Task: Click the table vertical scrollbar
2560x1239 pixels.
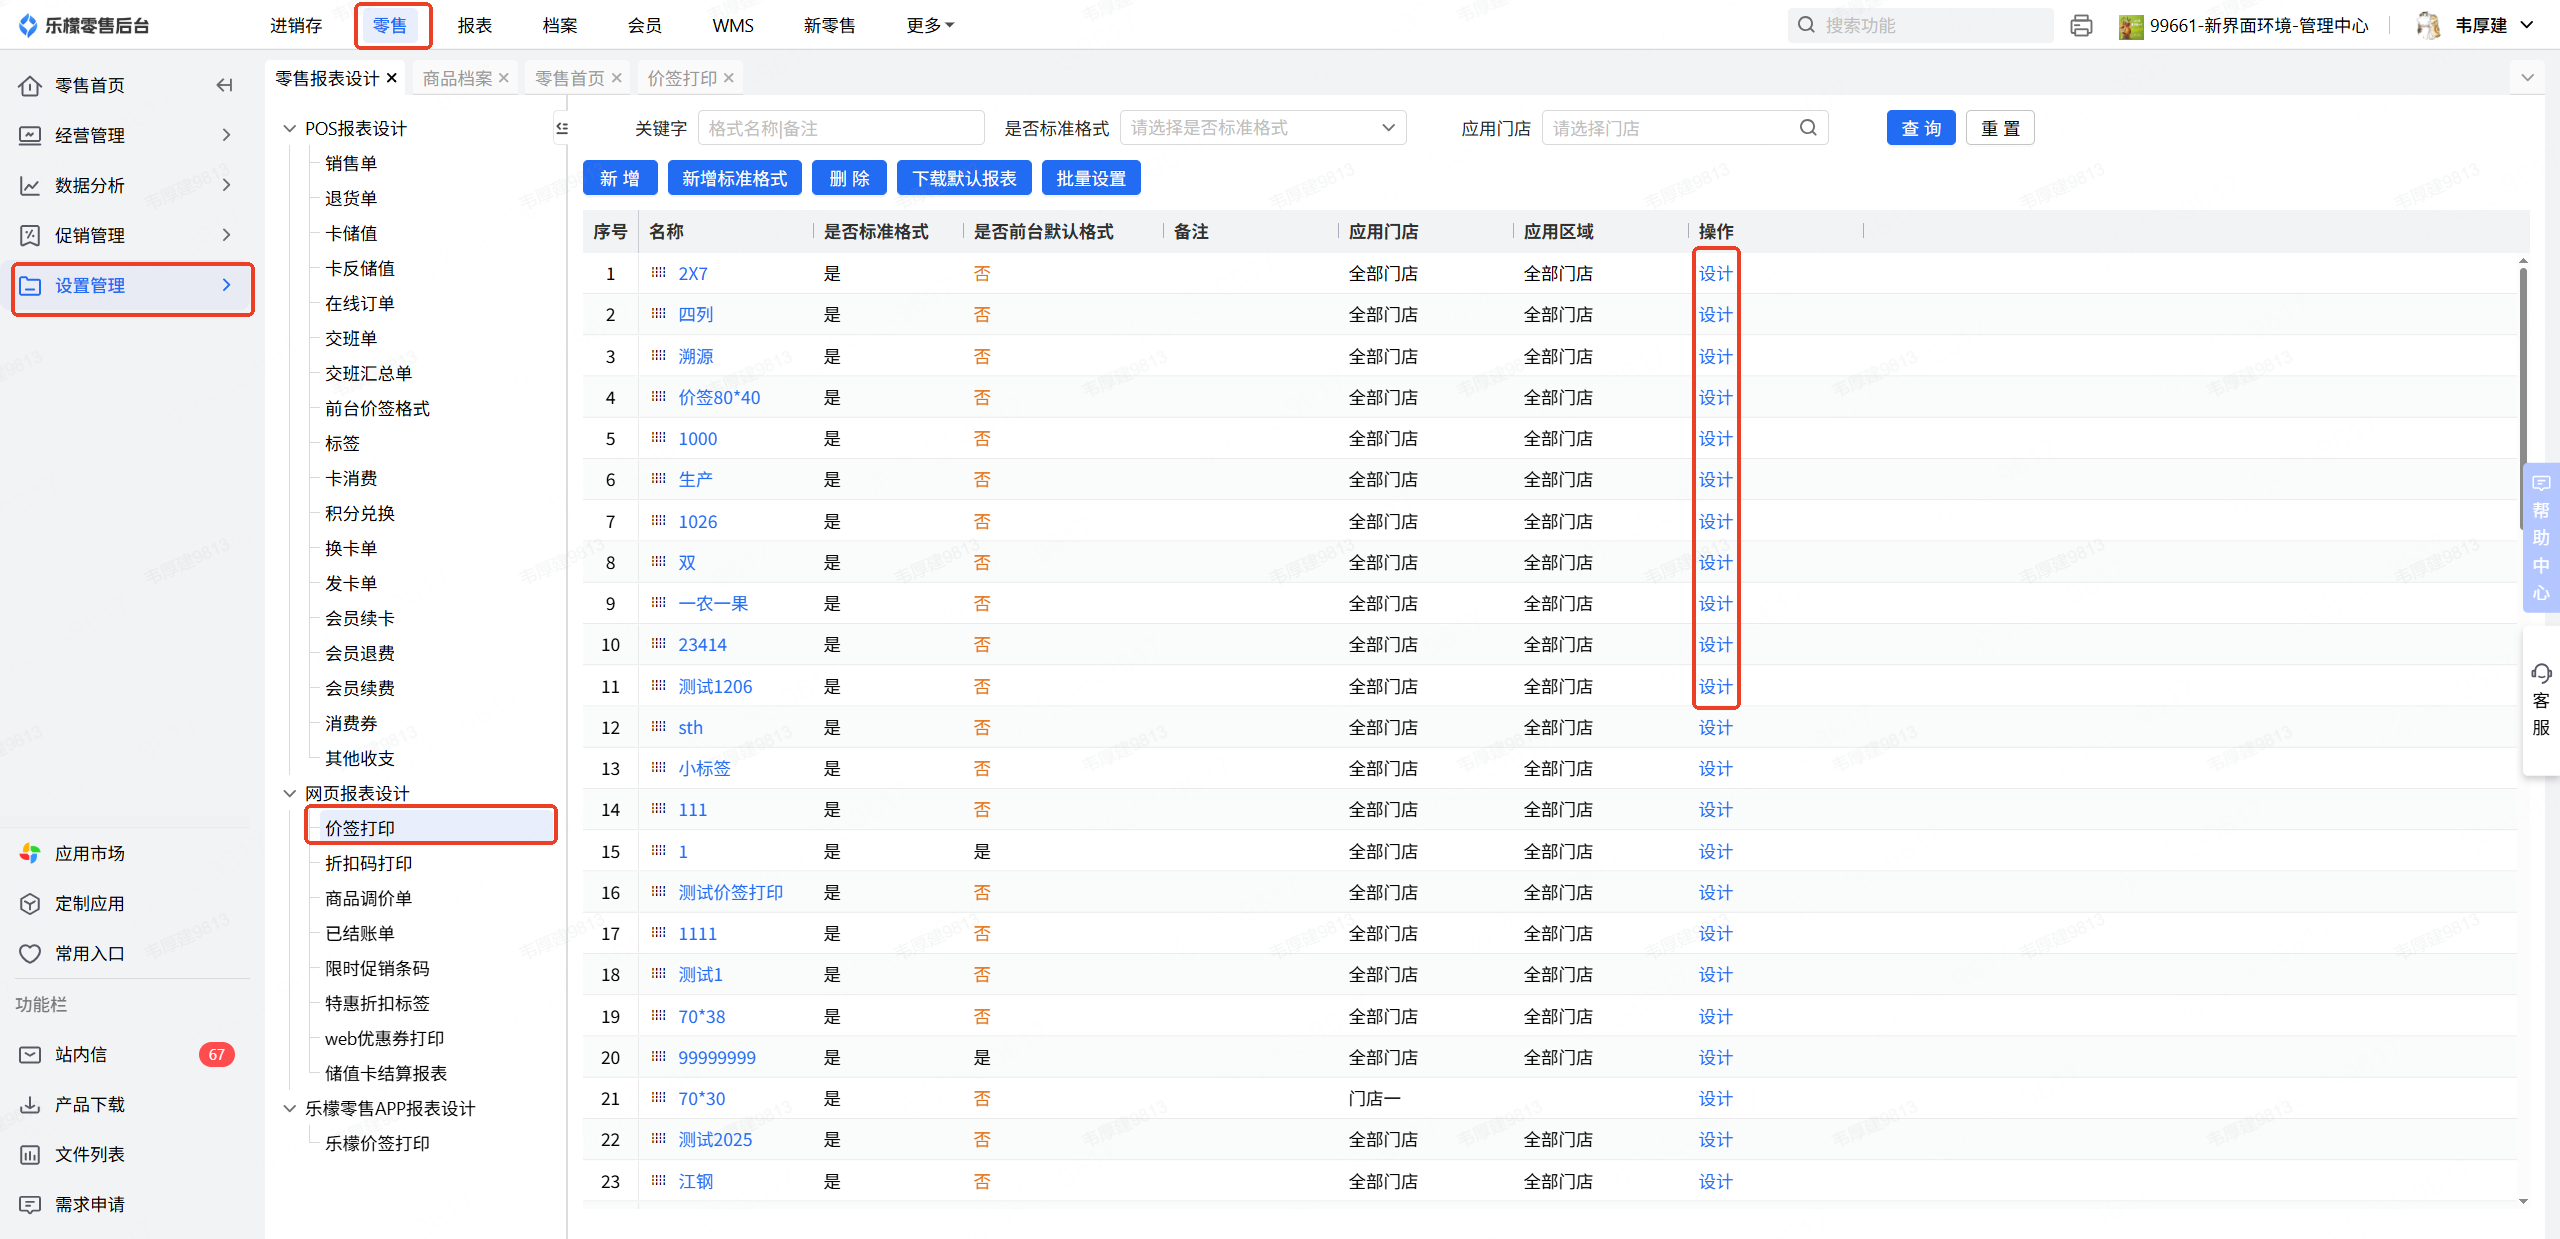Action: point(2523,400)
